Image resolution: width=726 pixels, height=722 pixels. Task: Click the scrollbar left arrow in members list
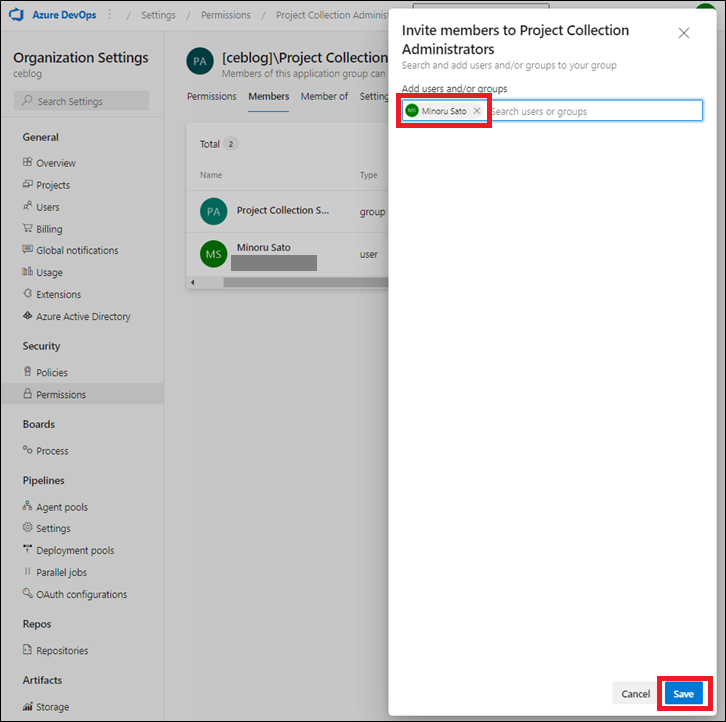tap(193, 282)
